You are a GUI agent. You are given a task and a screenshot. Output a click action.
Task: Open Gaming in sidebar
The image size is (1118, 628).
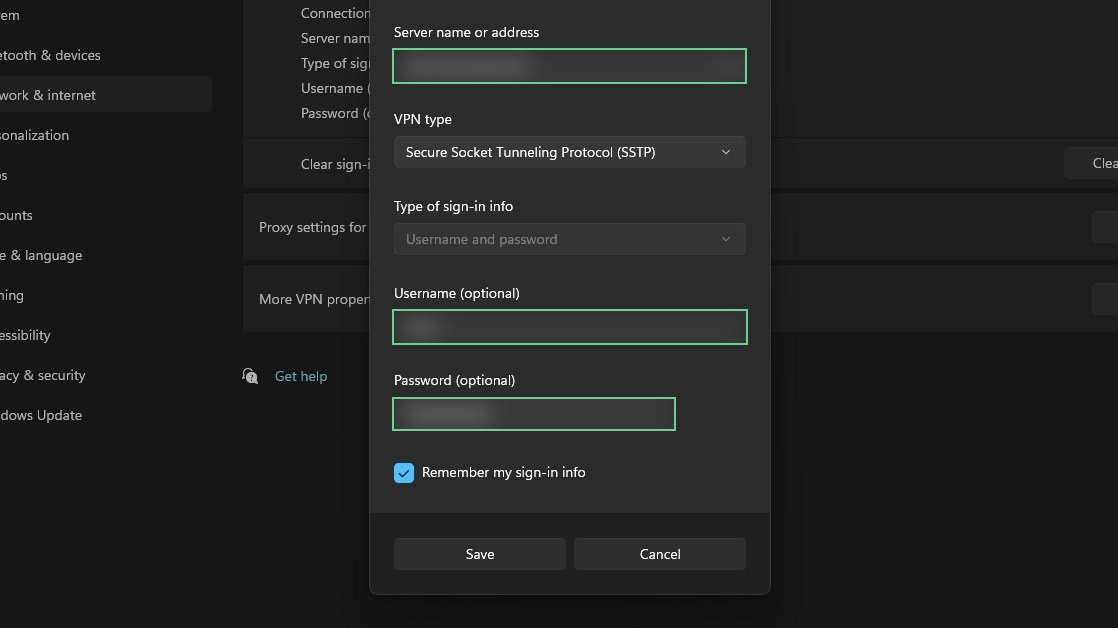point(12,294)
